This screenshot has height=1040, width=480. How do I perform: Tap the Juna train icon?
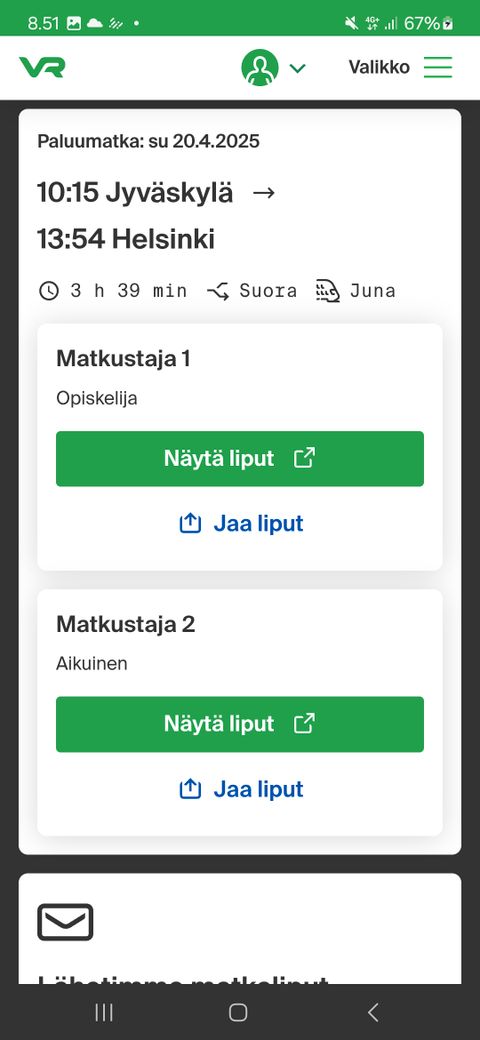(x=328, y=291)
